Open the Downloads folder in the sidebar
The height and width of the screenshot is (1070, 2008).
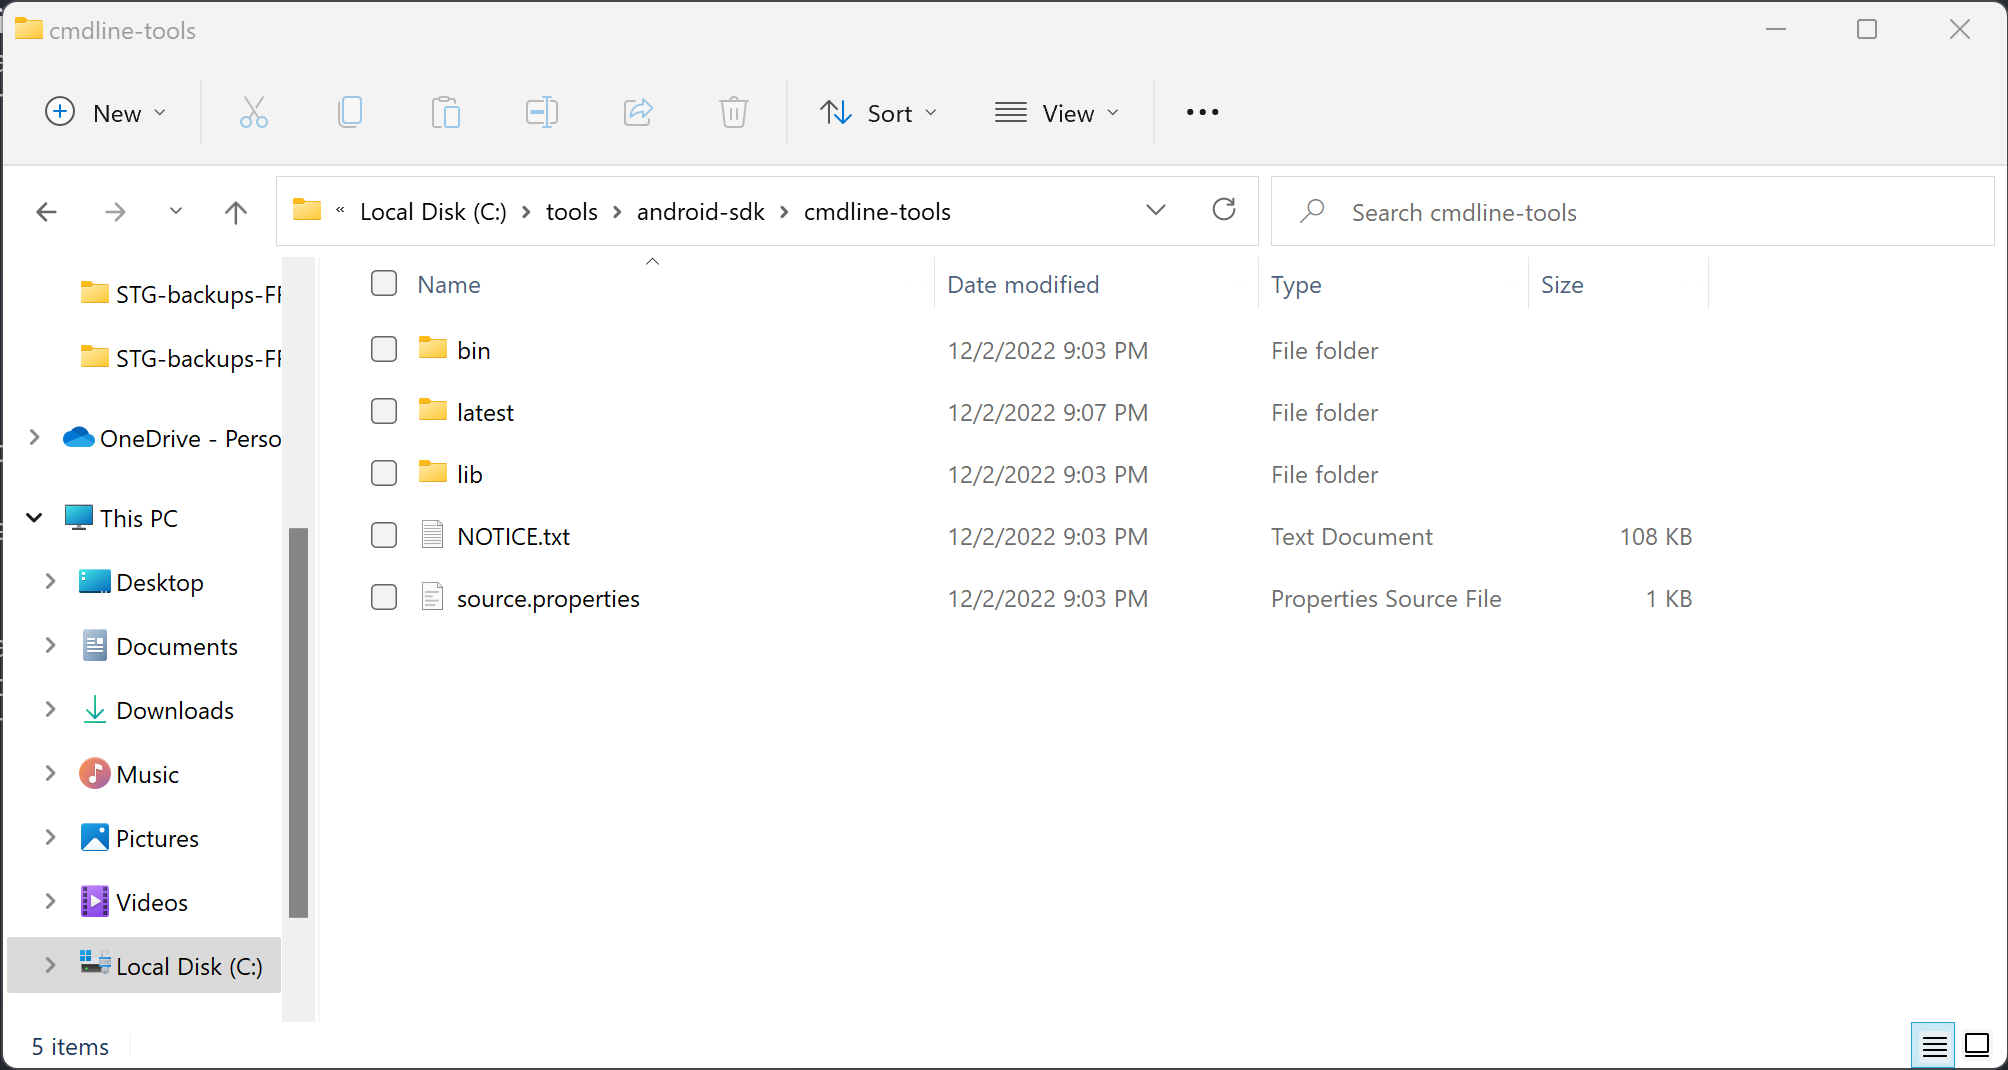pos(174,710)
